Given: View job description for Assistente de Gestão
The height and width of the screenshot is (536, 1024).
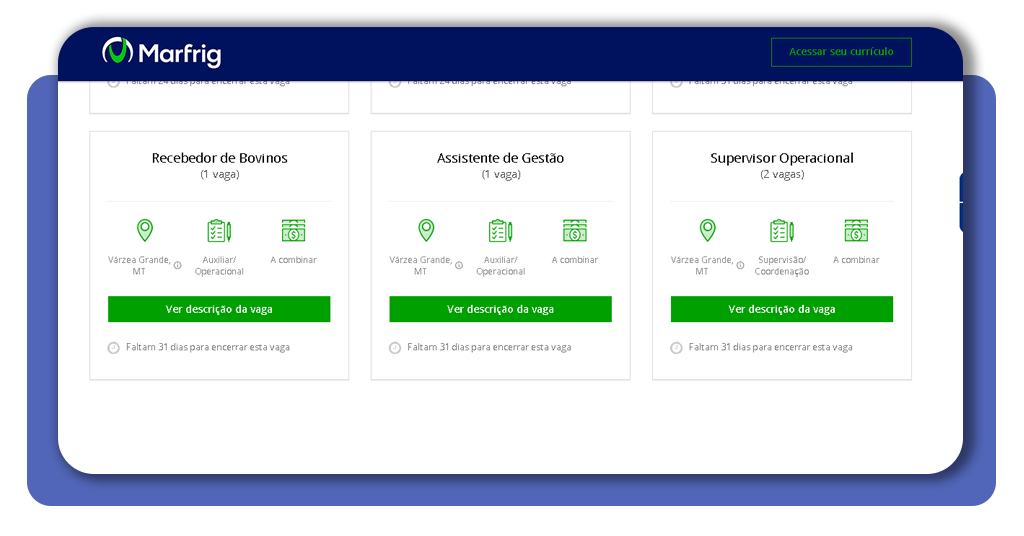Looking at the screenshot, I should [x=500, y=309].
